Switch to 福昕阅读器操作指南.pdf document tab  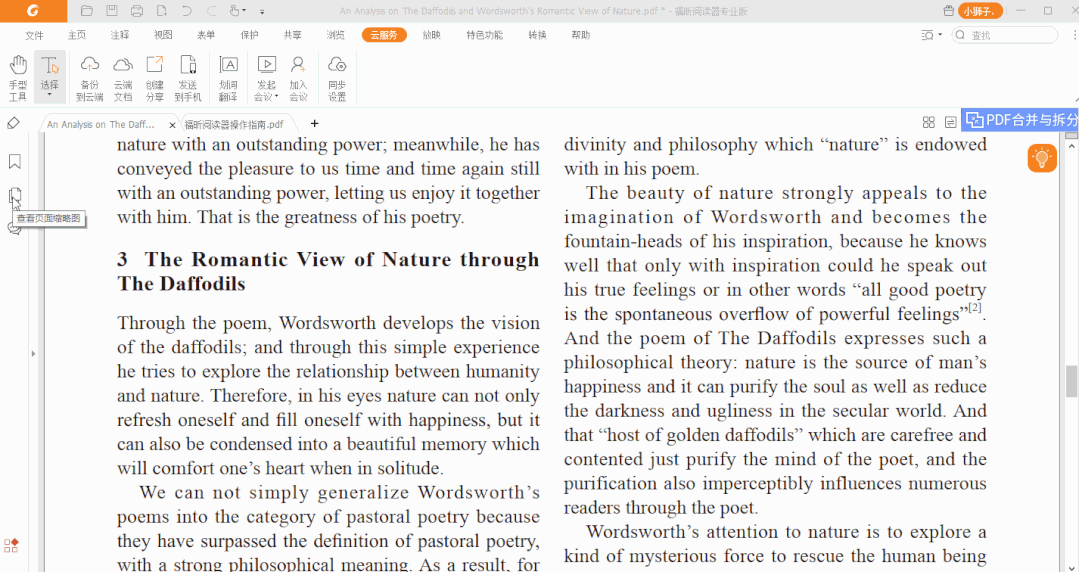[x=233, y=125]
